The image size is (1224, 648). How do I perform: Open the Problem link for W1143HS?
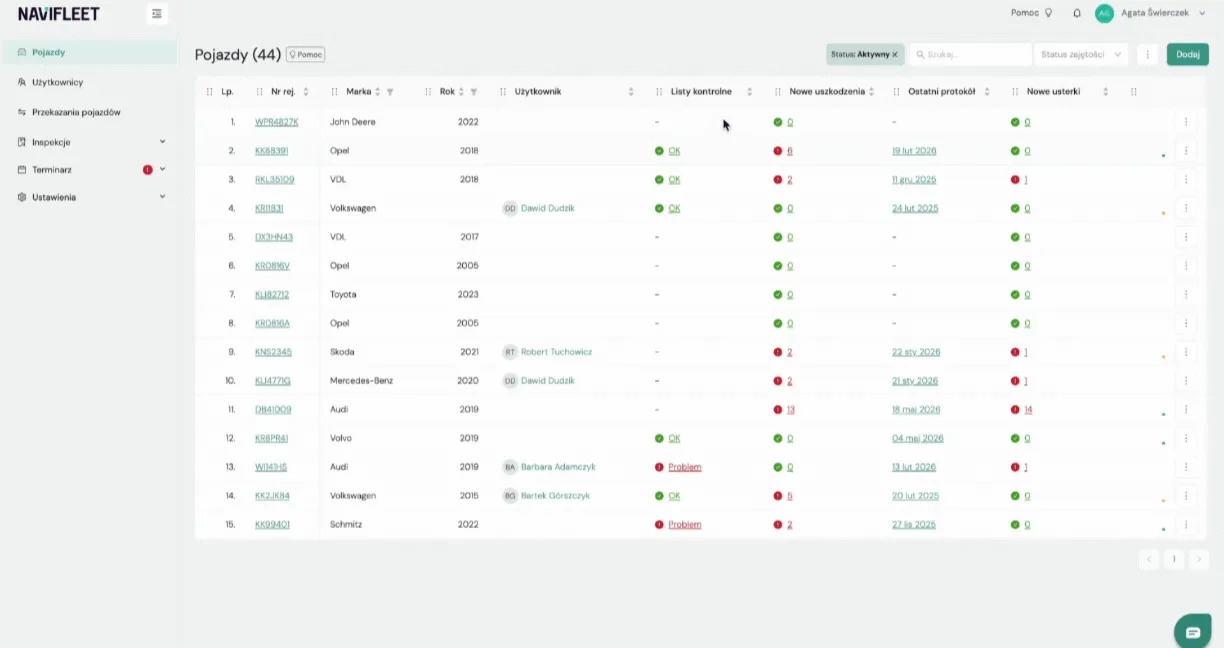coord(685,467)
